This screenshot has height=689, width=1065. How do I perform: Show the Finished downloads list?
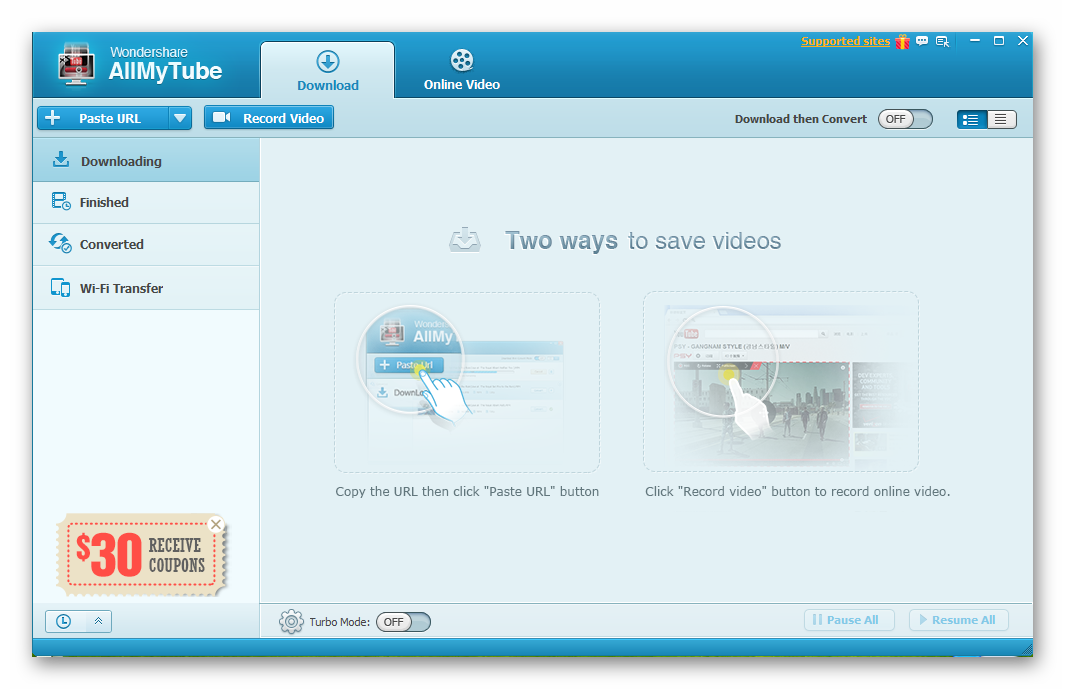[146, 202]
